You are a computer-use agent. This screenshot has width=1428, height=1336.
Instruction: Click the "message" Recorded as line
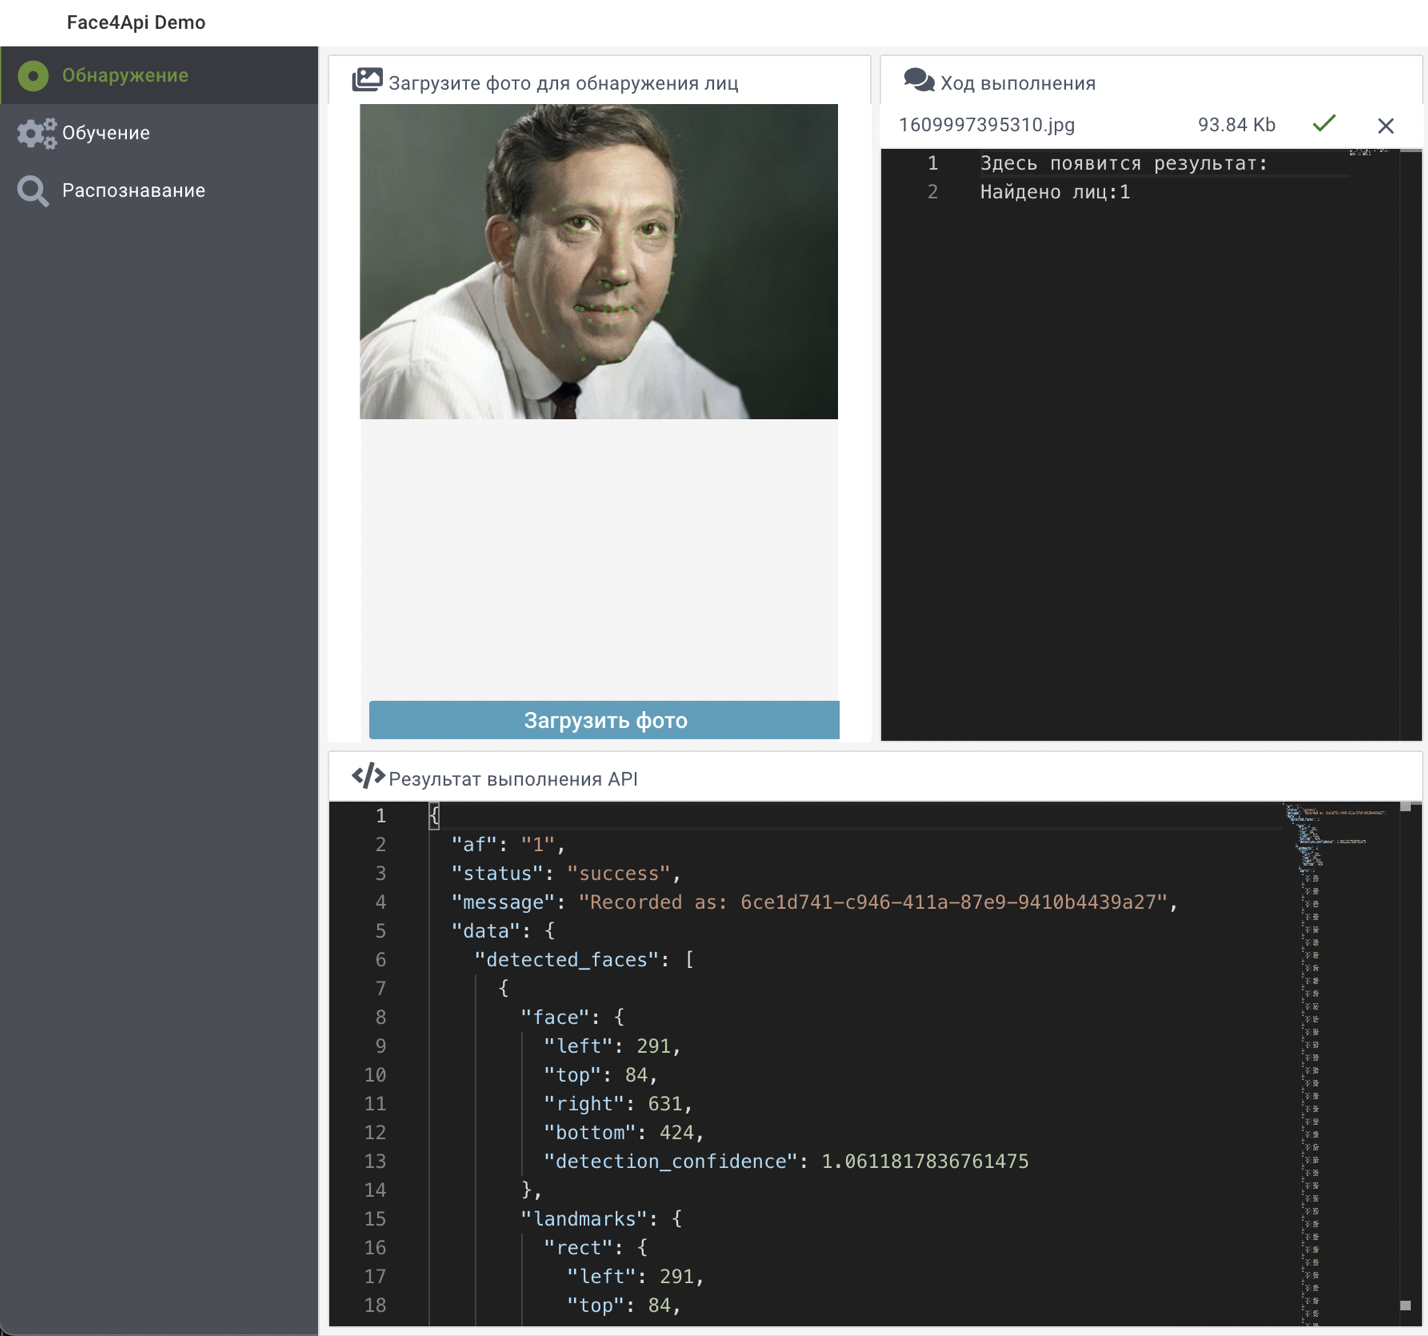814,902
